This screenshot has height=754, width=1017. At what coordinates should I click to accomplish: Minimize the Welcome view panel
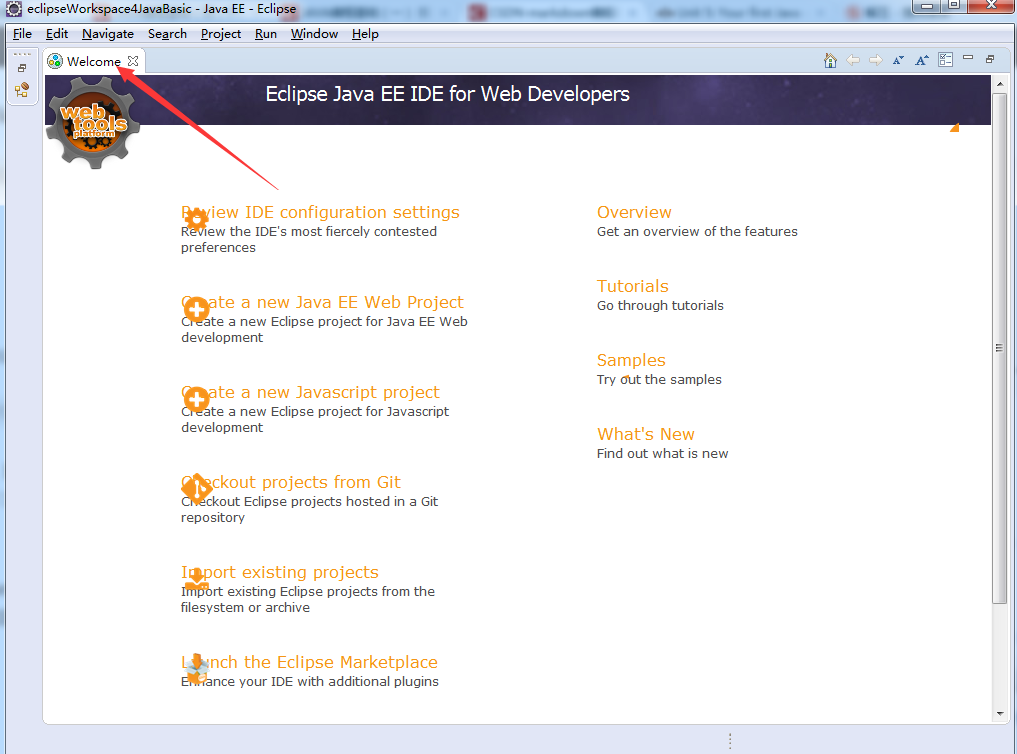pyautogui.click(x=968, y=58)
